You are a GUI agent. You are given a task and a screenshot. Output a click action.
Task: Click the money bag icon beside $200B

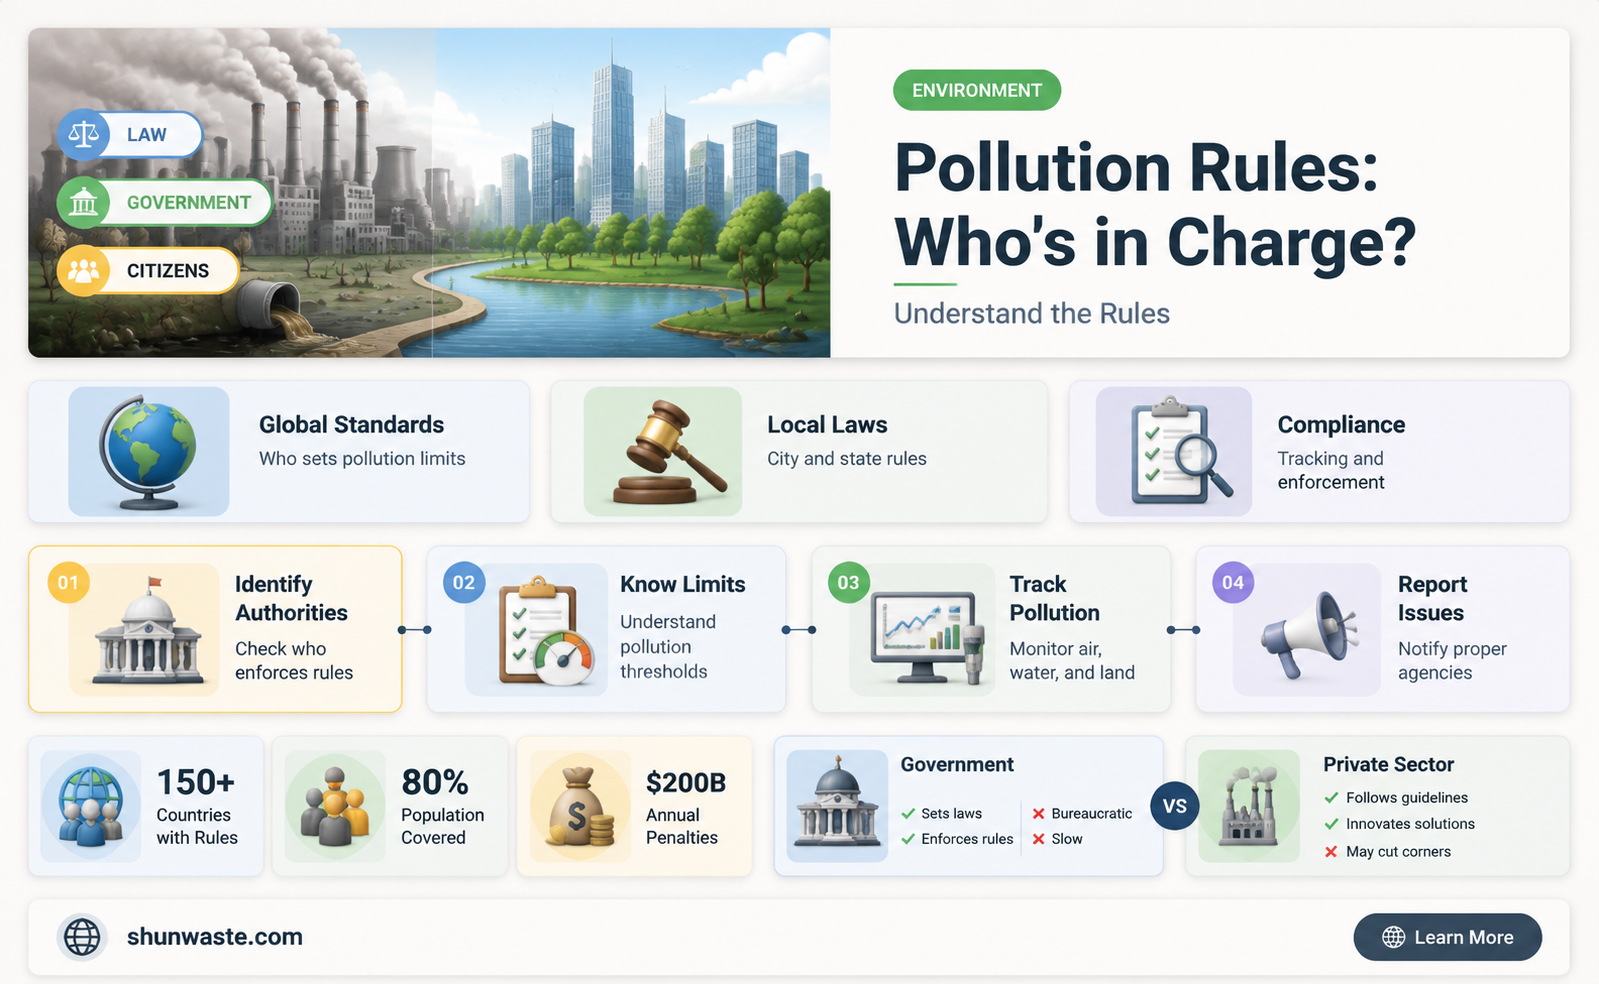coord(580,807)
